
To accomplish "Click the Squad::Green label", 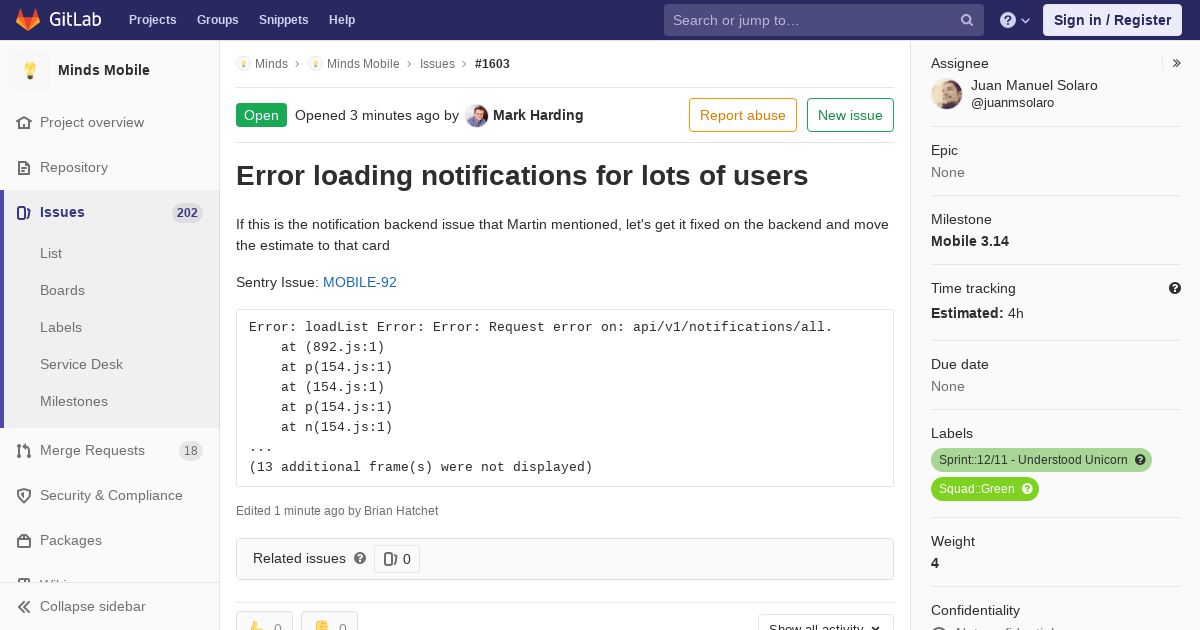I will (977, 489).
